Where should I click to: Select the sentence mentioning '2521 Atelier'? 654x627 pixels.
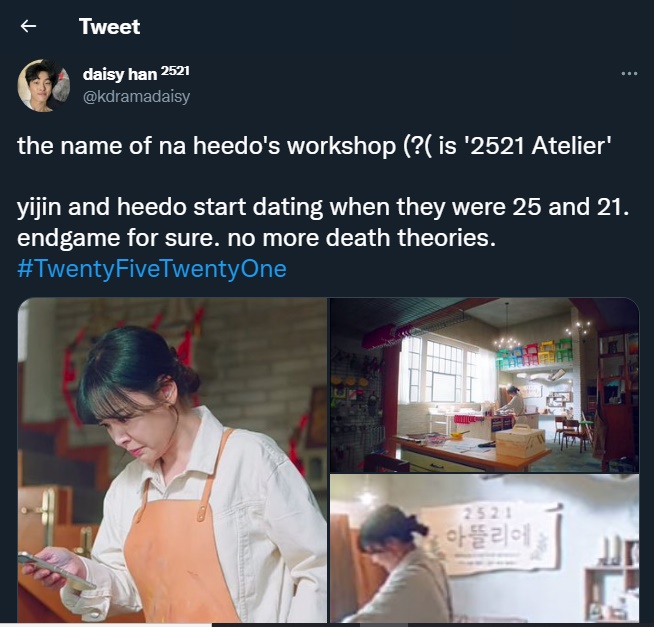[x=314, y=146]
